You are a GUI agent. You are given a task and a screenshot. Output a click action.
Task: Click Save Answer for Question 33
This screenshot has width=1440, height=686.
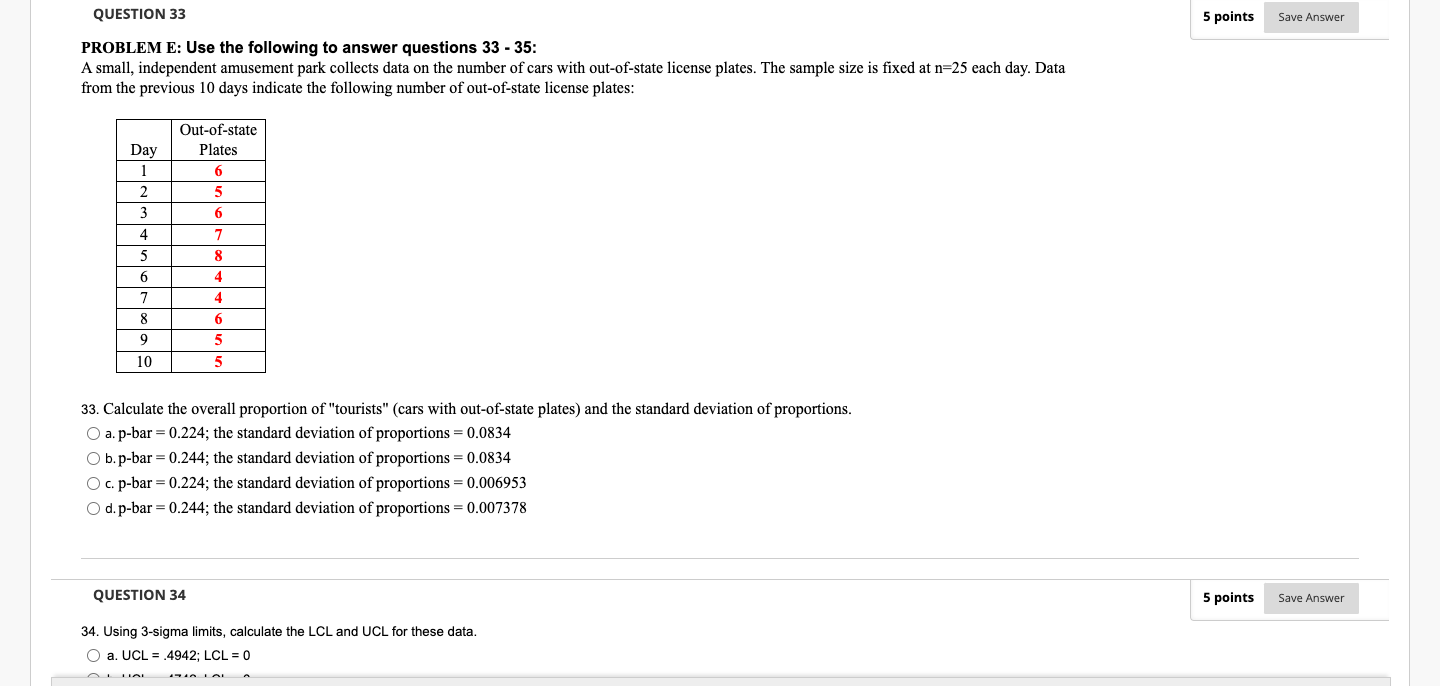(1310, 17)
